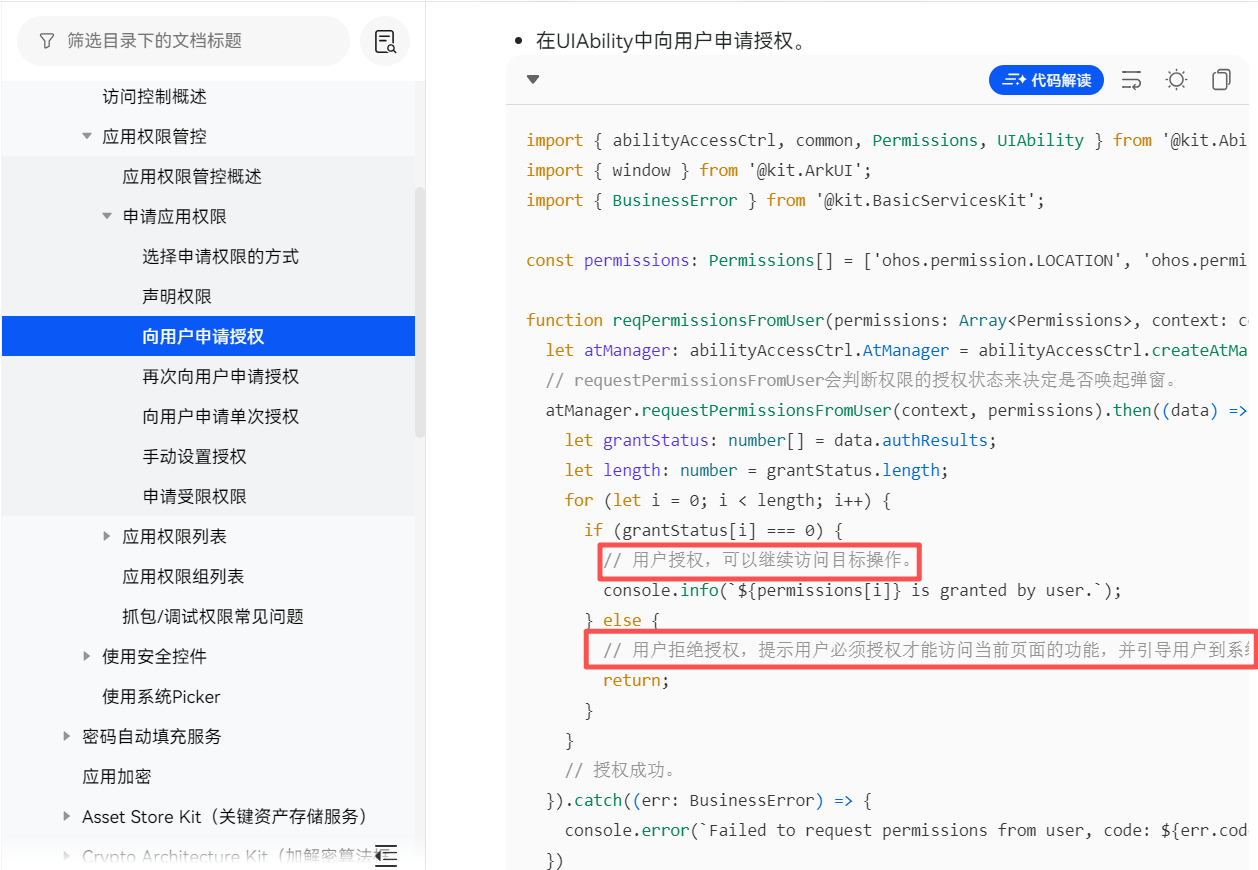Expand the 应用权限列表 node arrow
The height and width of the screenshot is (870, 1258).
click(x=107, y=536)
